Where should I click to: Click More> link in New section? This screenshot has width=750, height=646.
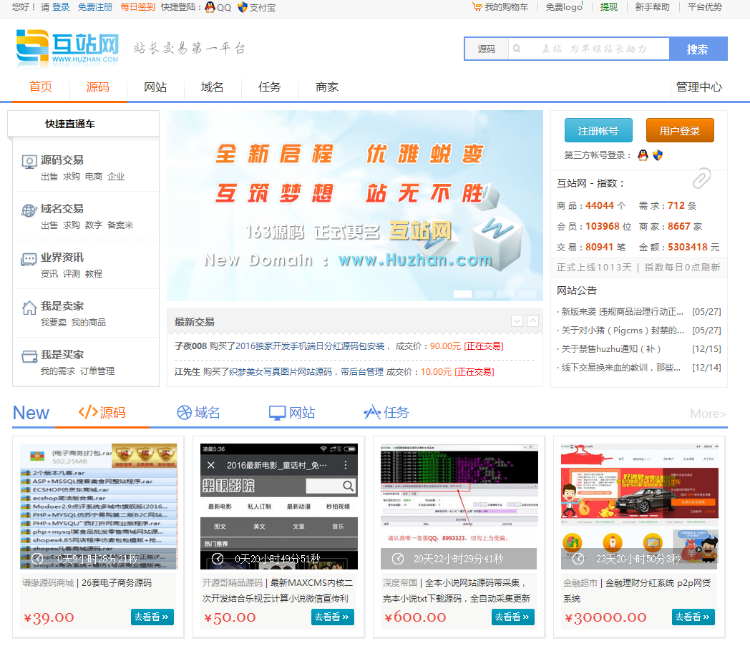click(x=708, y=414)
